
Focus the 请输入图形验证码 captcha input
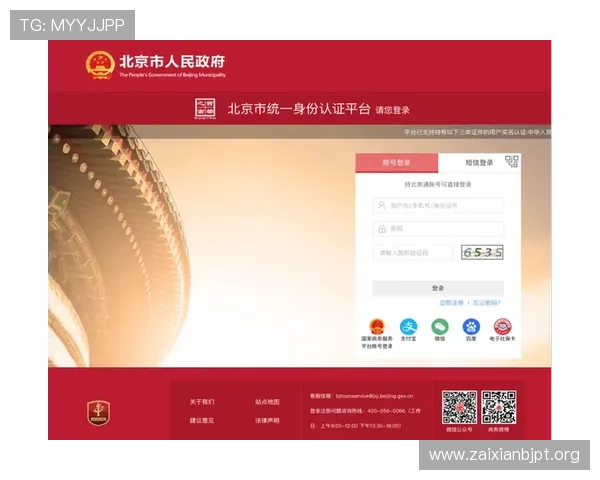click(413, 253)
